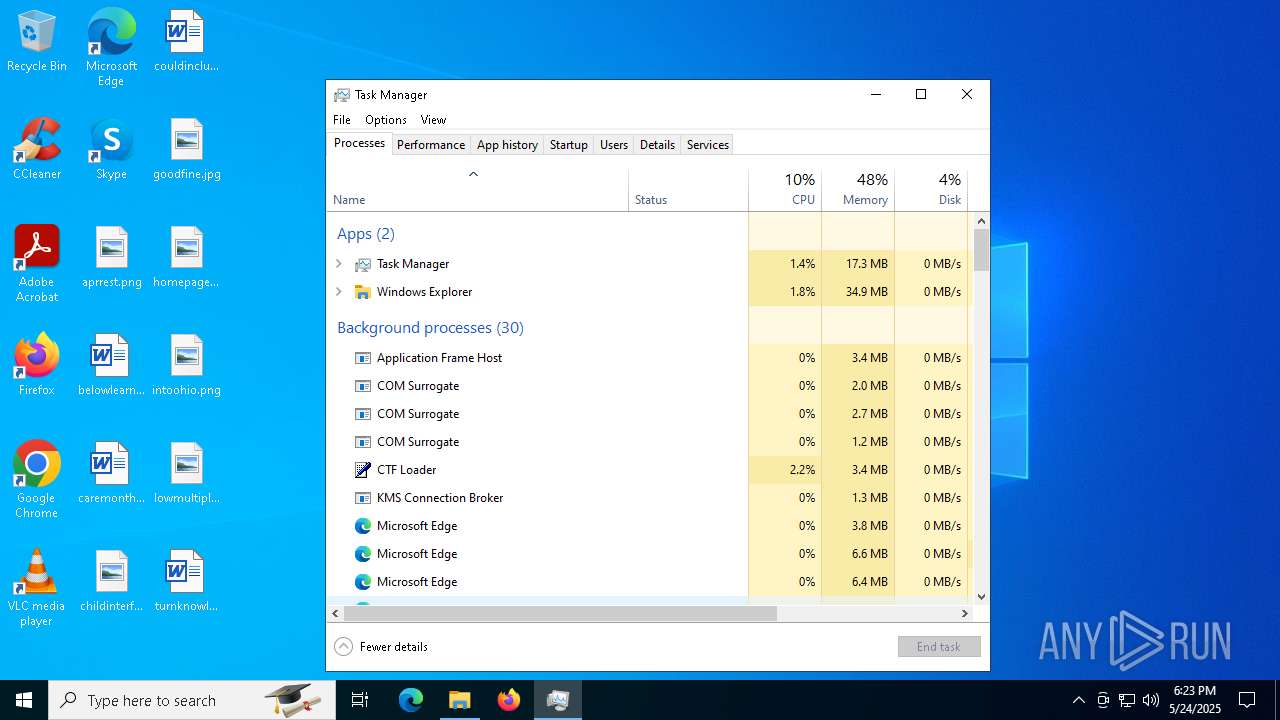The image size is (1280, 720).
Task: Launch Firefox from desktop shortcut
Action: pyautogui.click(x=37, y=366)
